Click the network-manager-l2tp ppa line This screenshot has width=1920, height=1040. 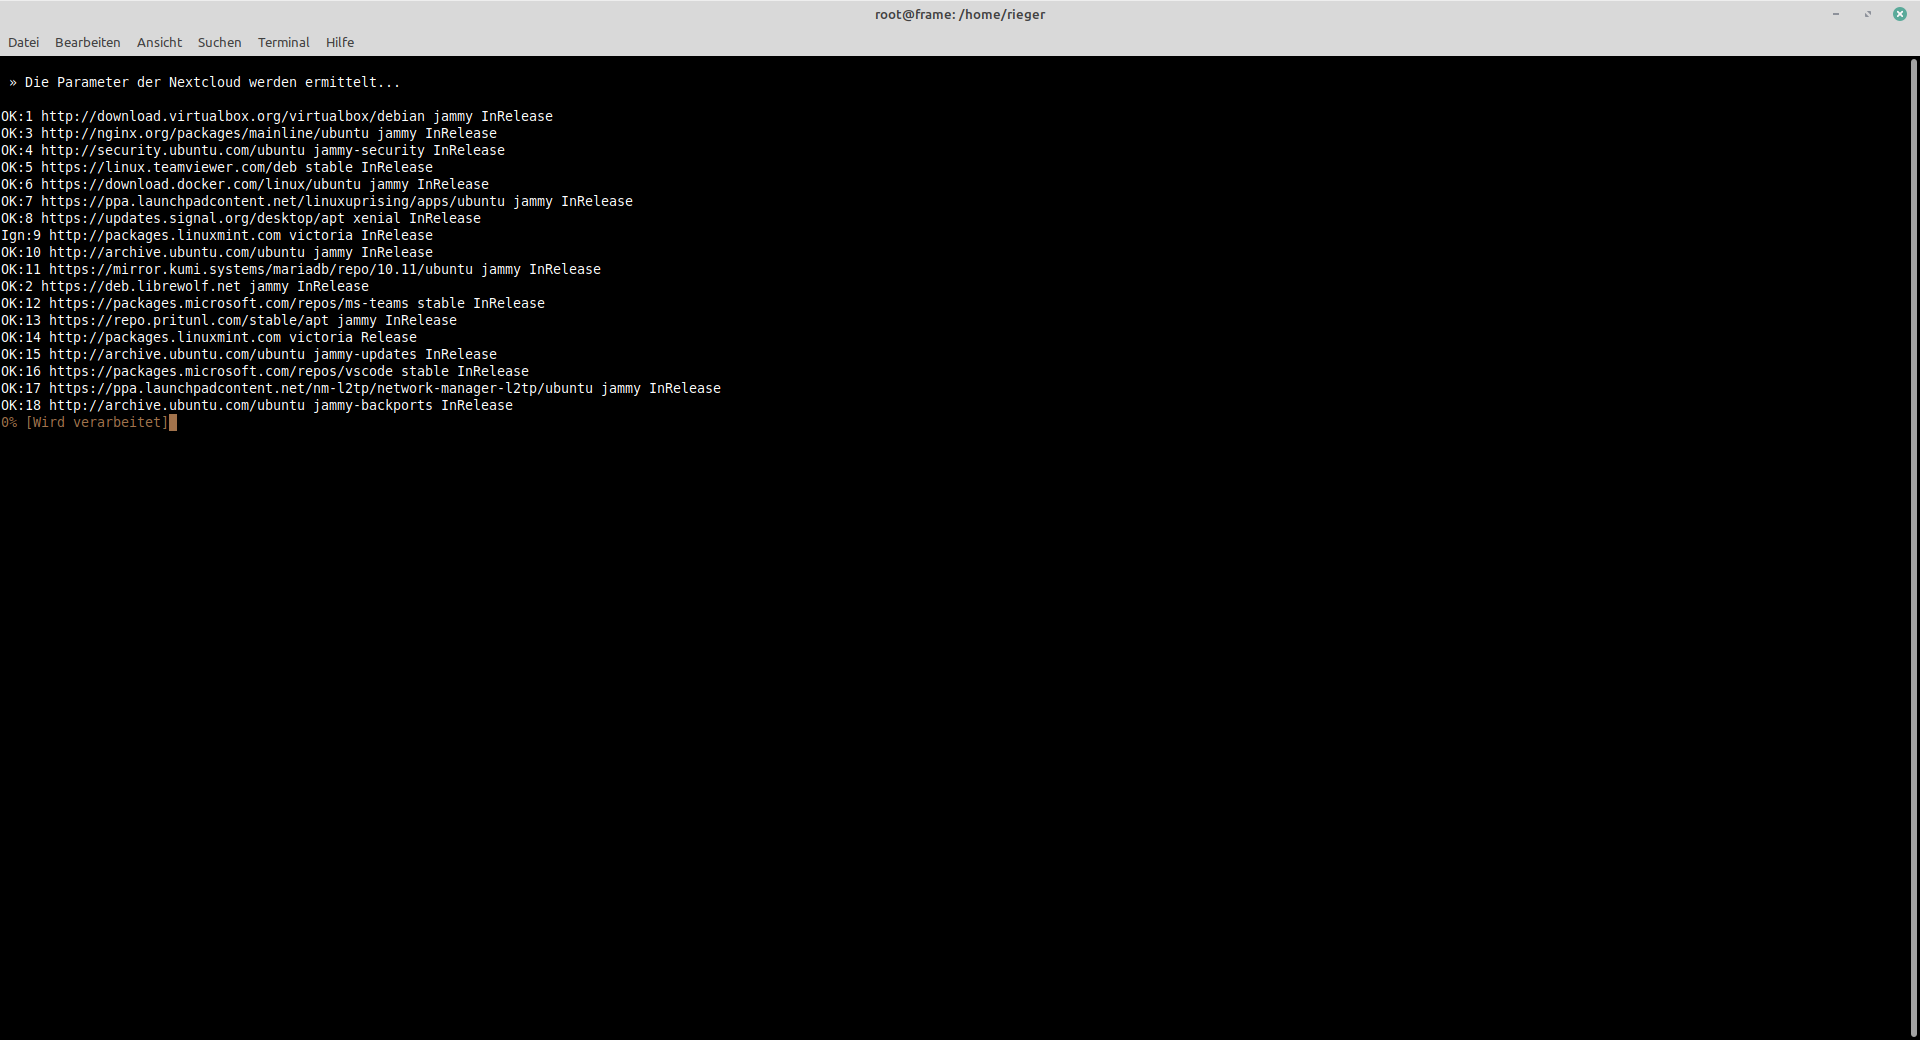pyautogui.click(x=361, y=388)
